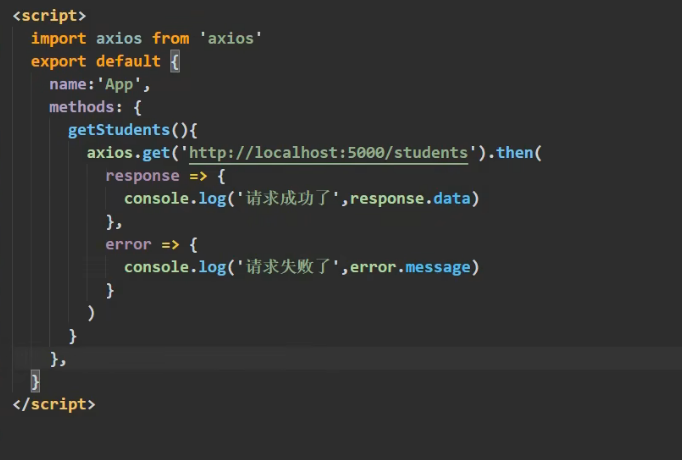
Task: Click 'message' in error.message
Action: [438, 267]
